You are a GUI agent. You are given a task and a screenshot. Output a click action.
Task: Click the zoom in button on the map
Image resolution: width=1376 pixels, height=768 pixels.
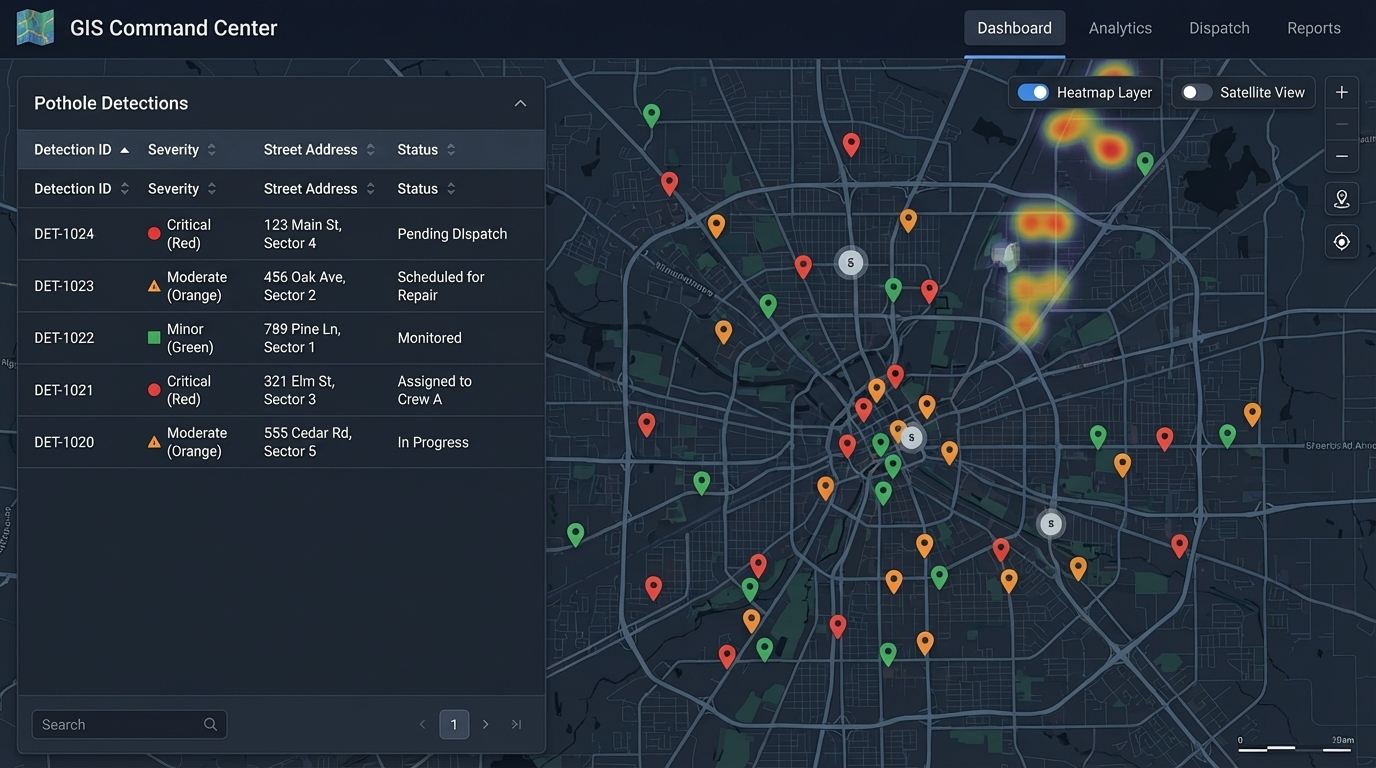pos(1341,91)
